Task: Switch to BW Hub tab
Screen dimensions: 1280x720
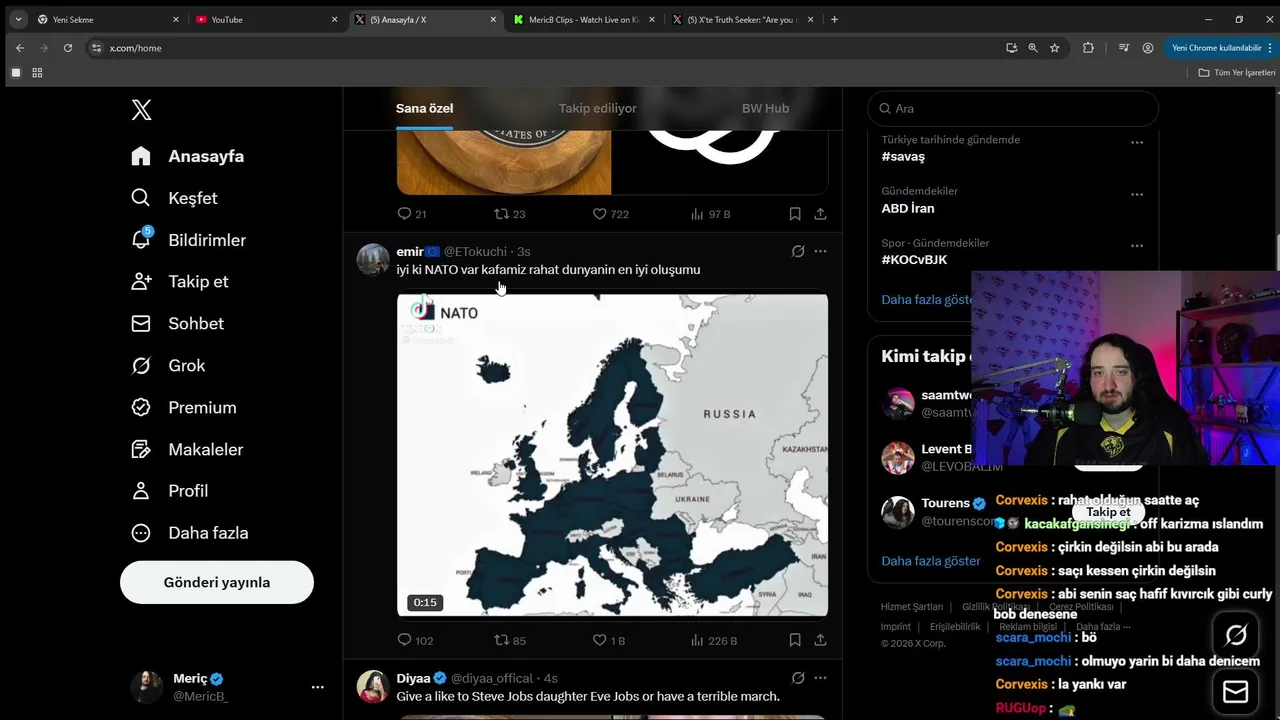Action: tap(765, 108)
